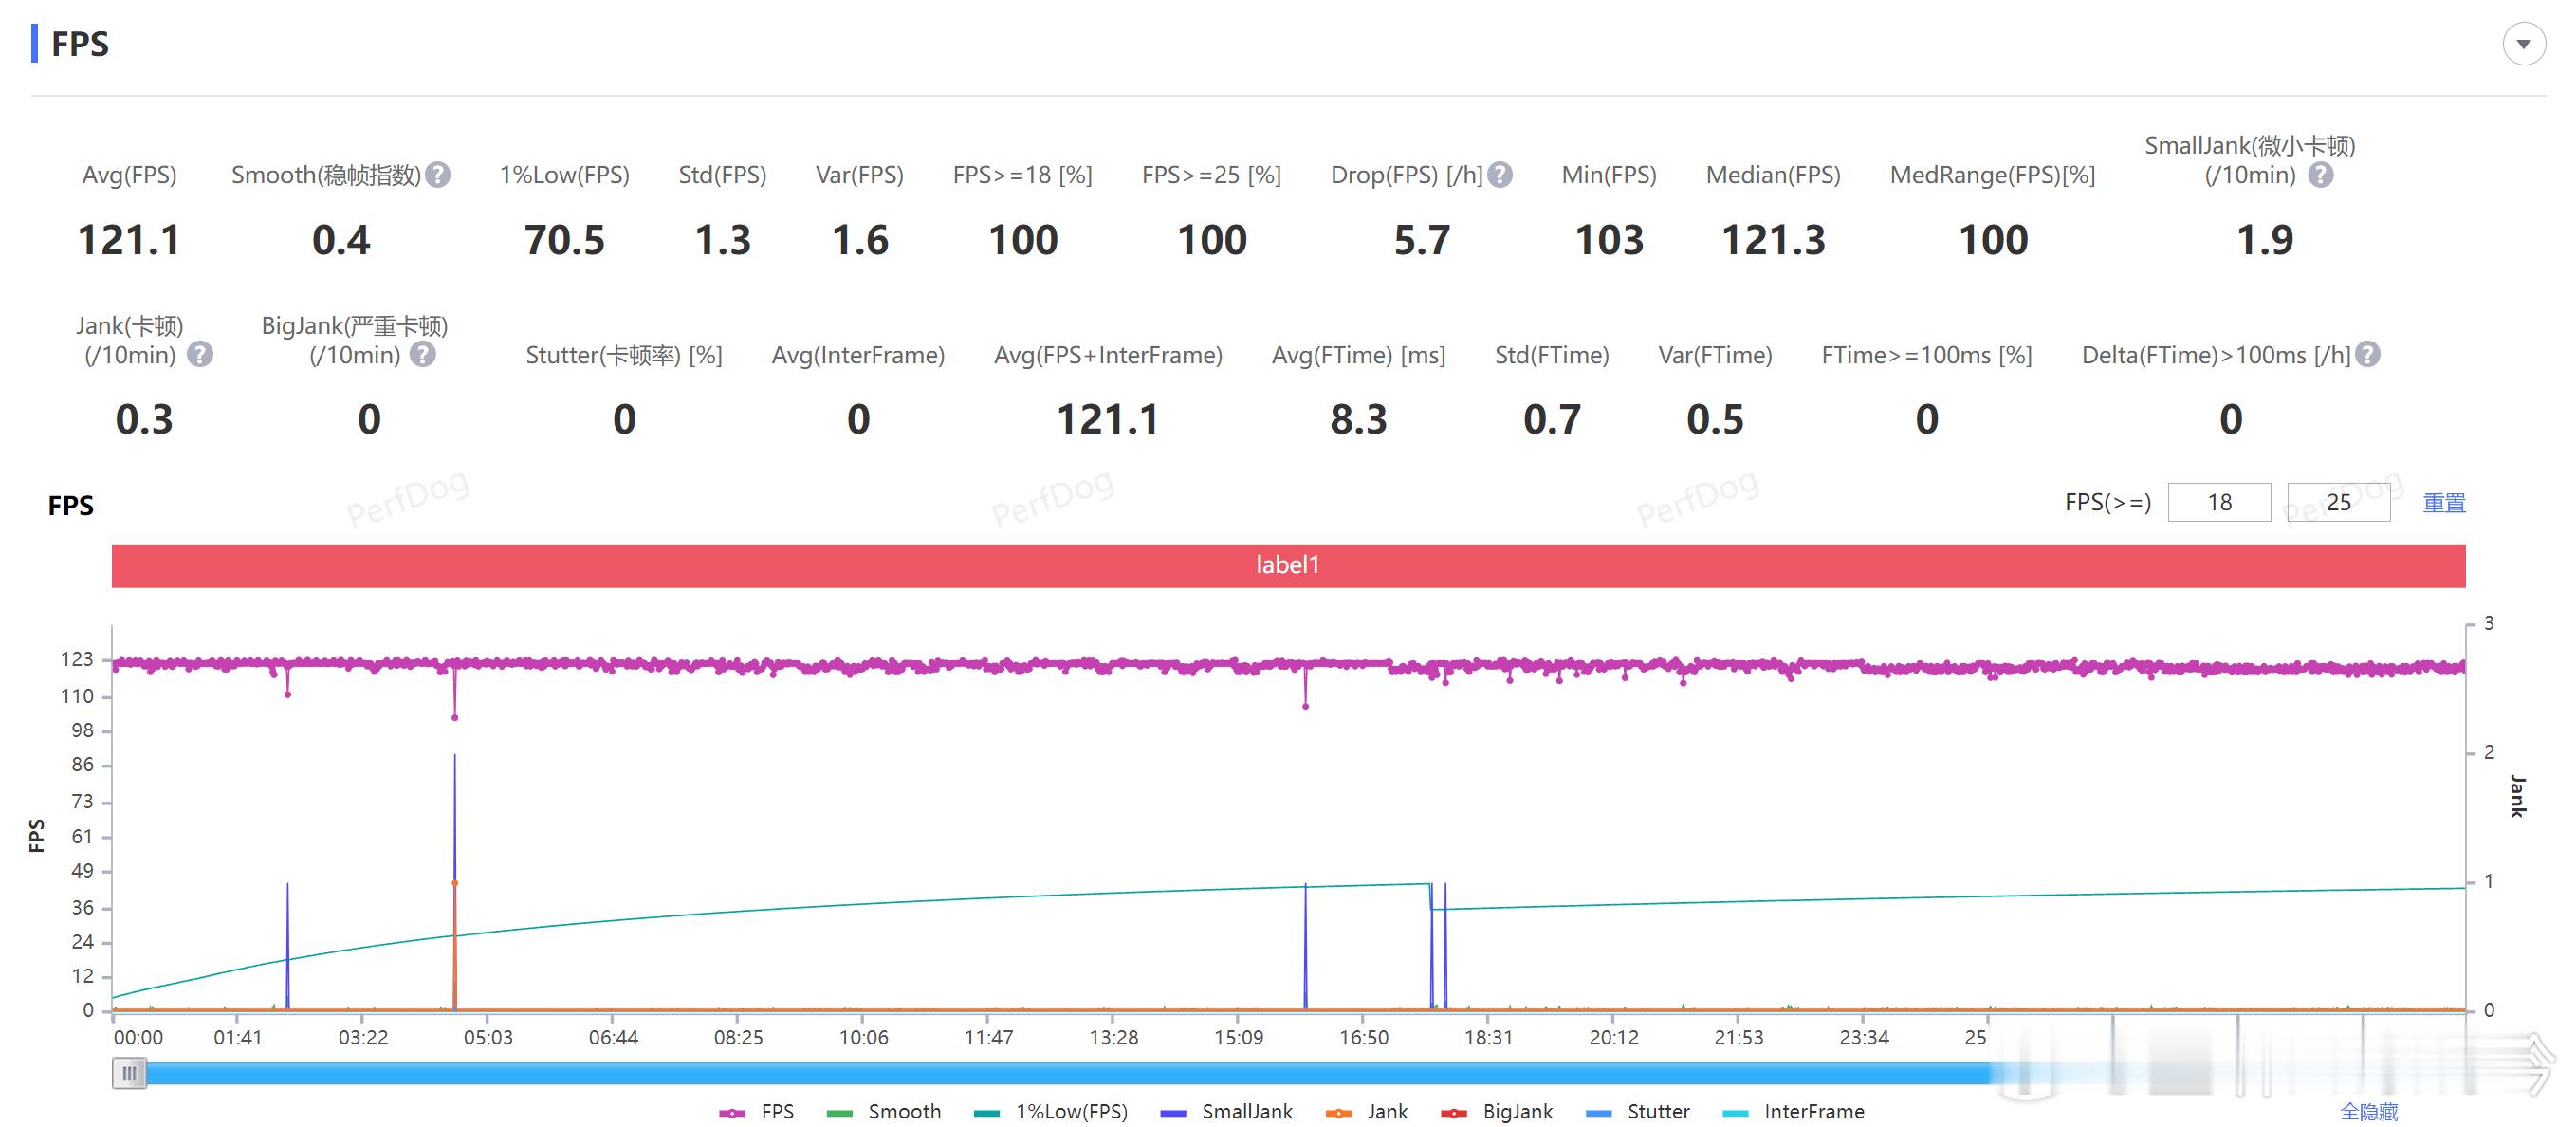Click help icon next to Smooth(稳帧指数)

click(x=437, y=175)
